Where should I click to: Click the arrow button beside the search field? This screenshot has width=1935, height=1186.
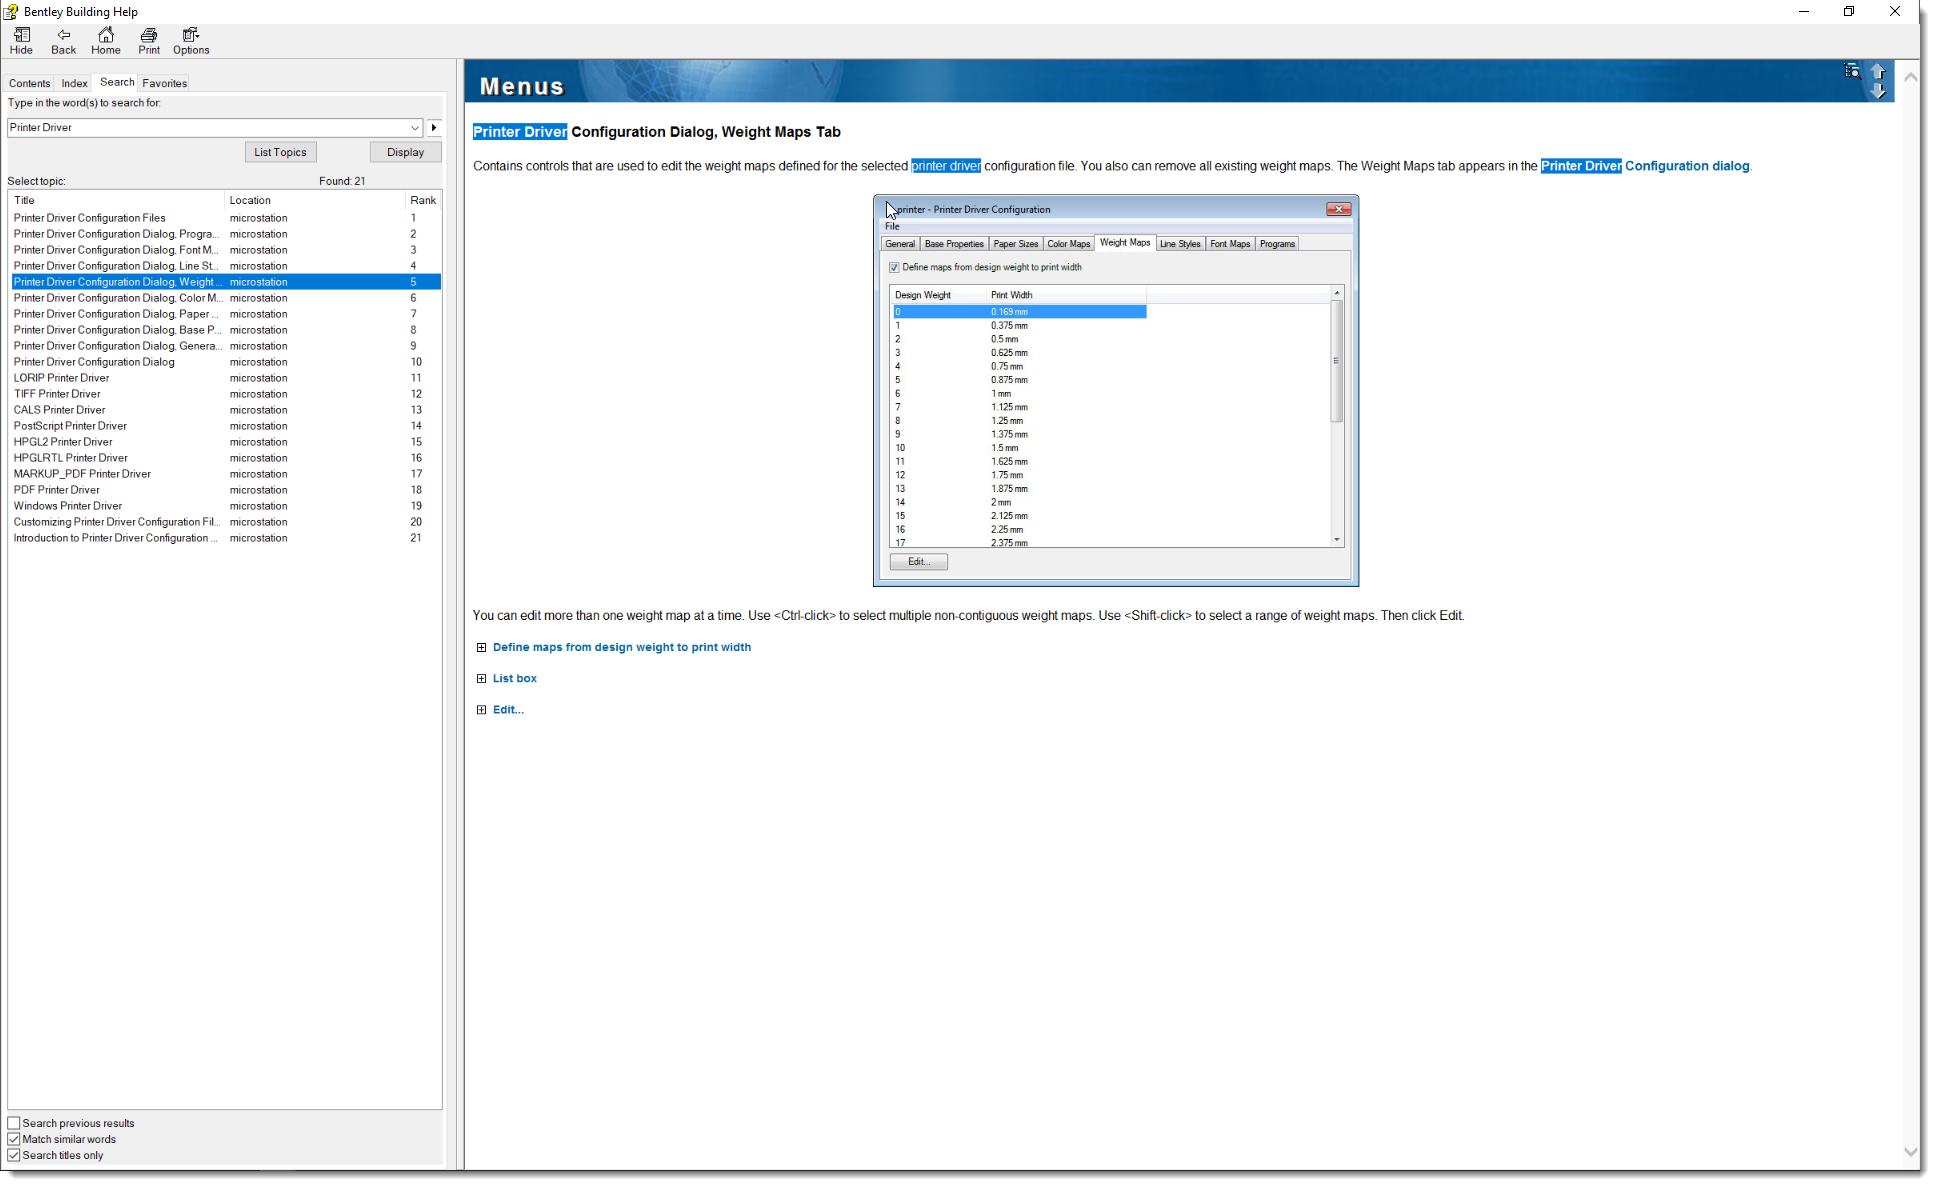(x=434, y=127)
